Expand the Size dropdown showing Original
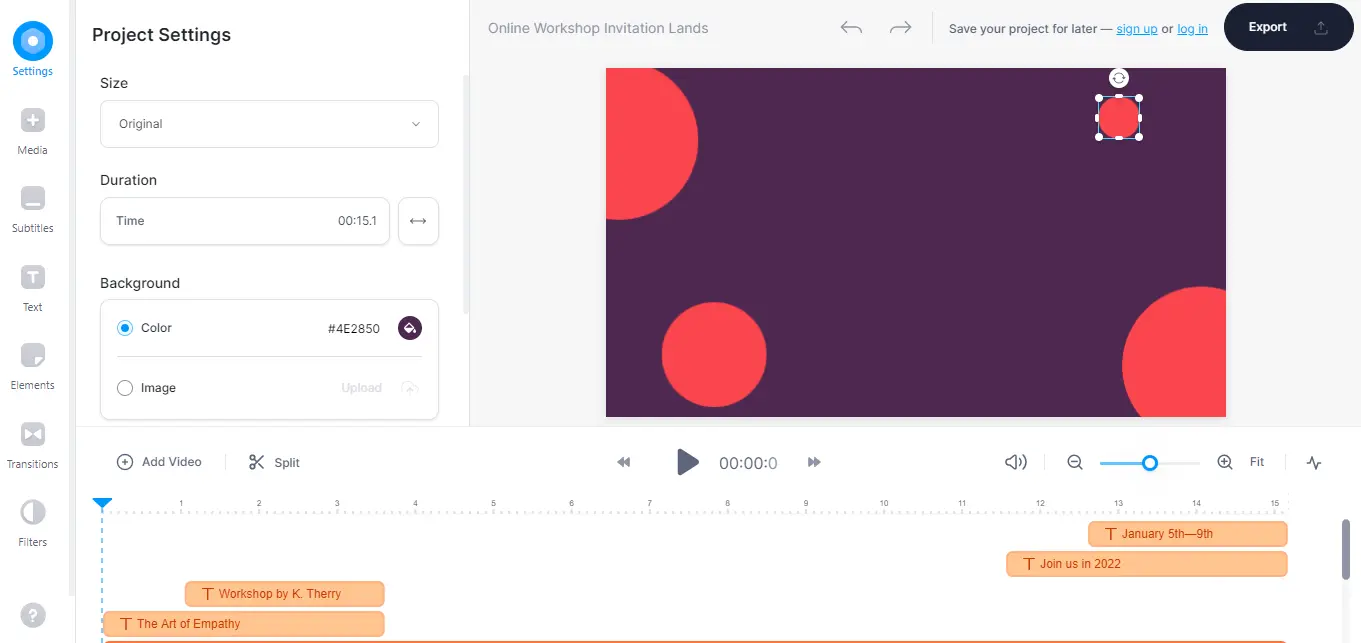 pos(269,124)
